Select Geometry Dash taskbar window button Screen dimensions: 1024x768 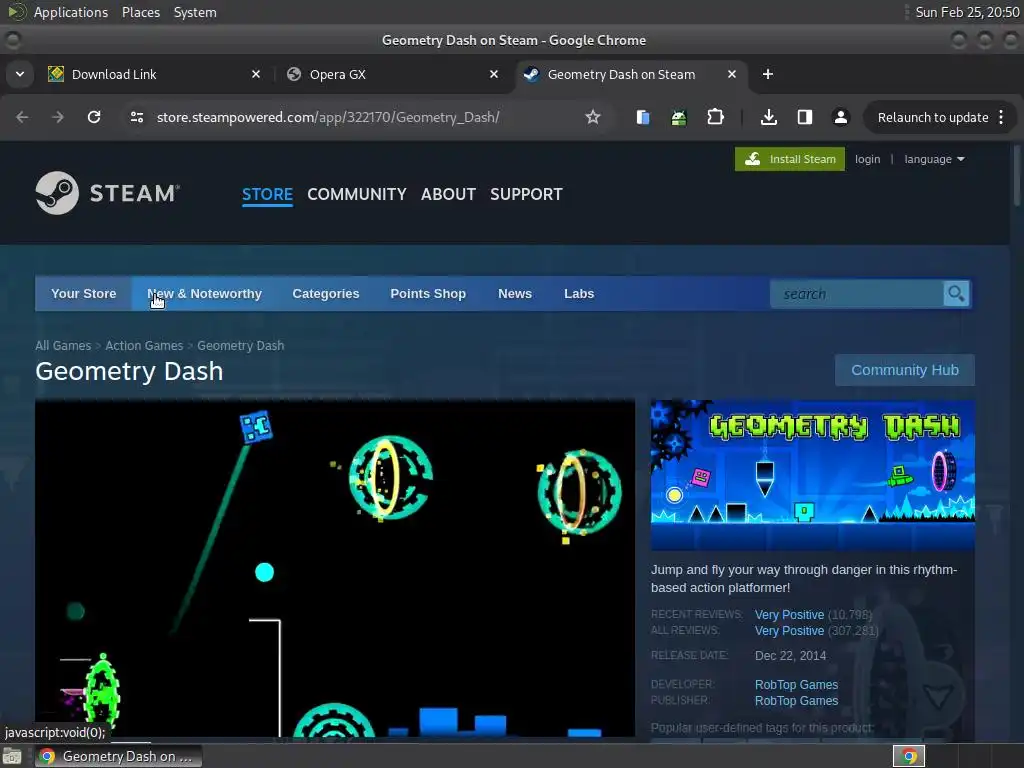click(118, 756)
